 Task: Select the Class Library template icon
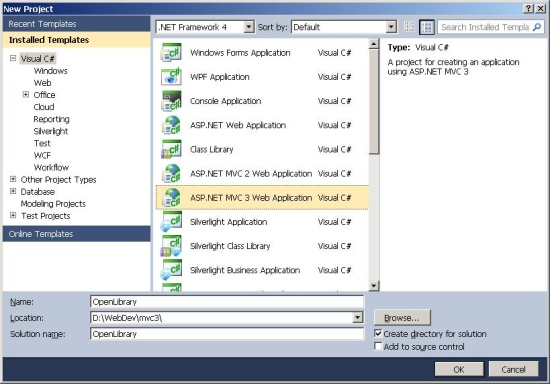(x=171, y=149)
